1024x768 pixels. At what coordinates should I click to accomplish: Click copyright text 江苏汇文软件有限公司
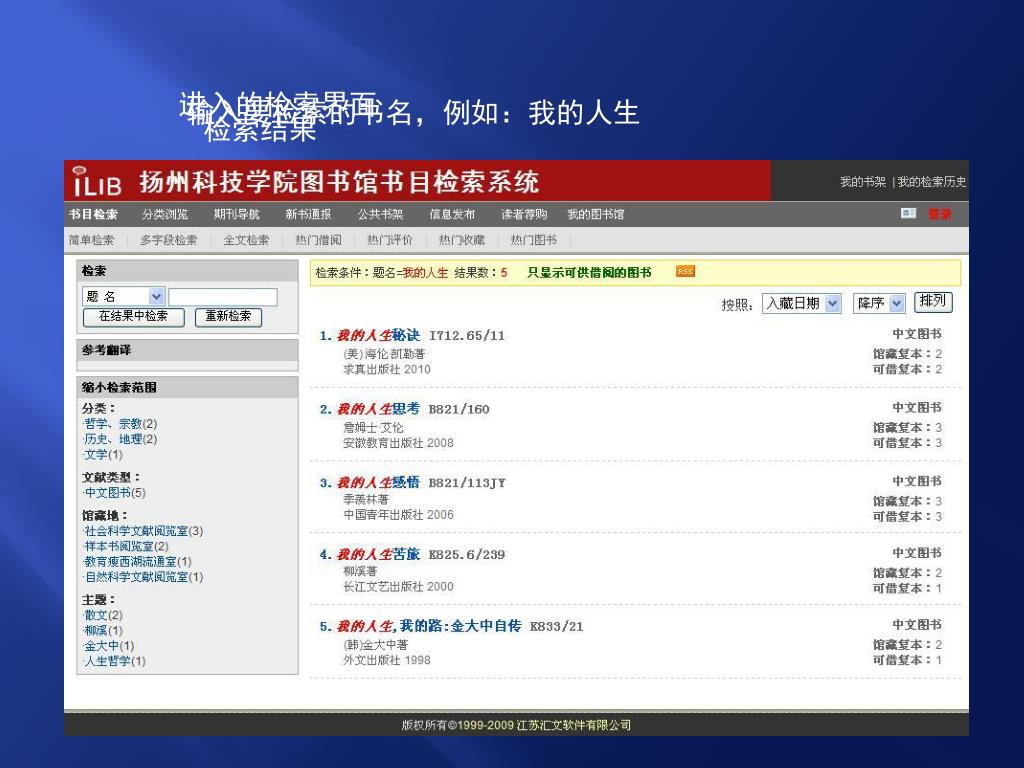click(573, 725)
